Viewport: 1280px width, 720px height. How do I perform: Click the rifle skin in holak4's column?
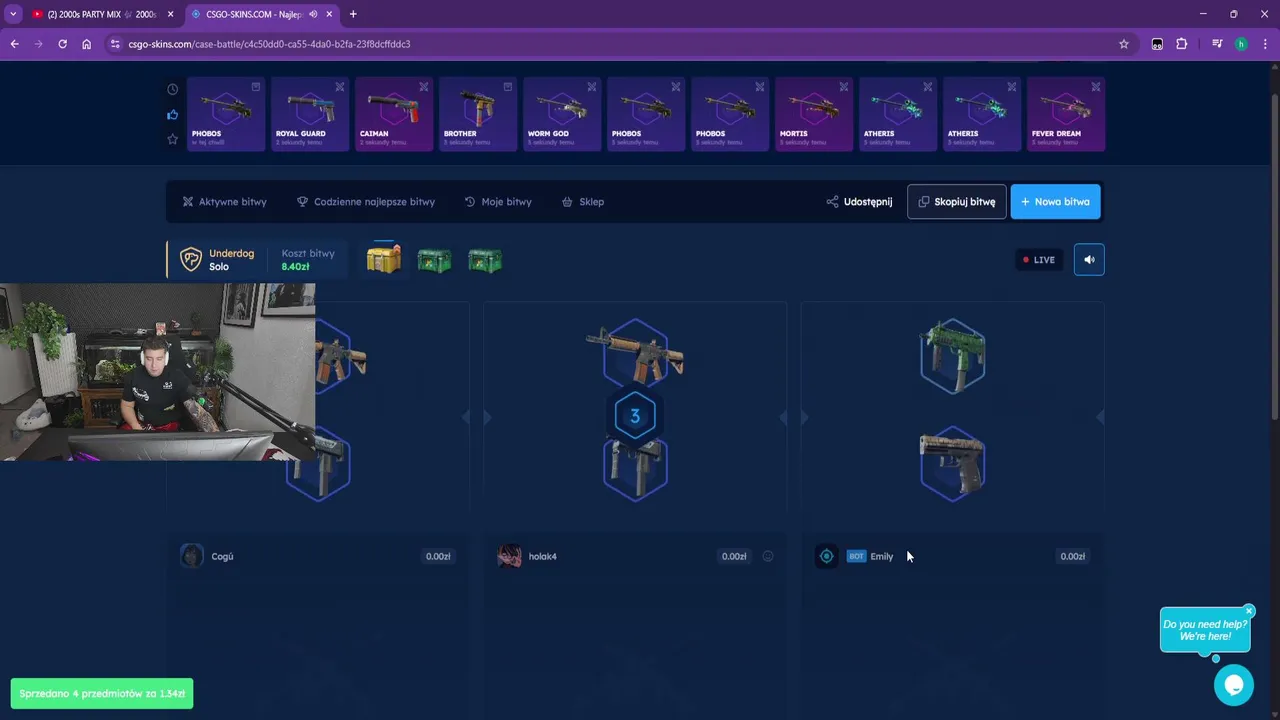(635, 353)
